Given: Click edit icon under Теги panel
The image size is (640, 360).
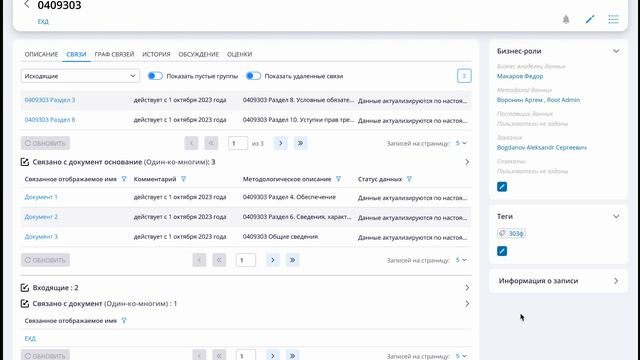Looking at the screenshot, I should click(x=502, y=251).
